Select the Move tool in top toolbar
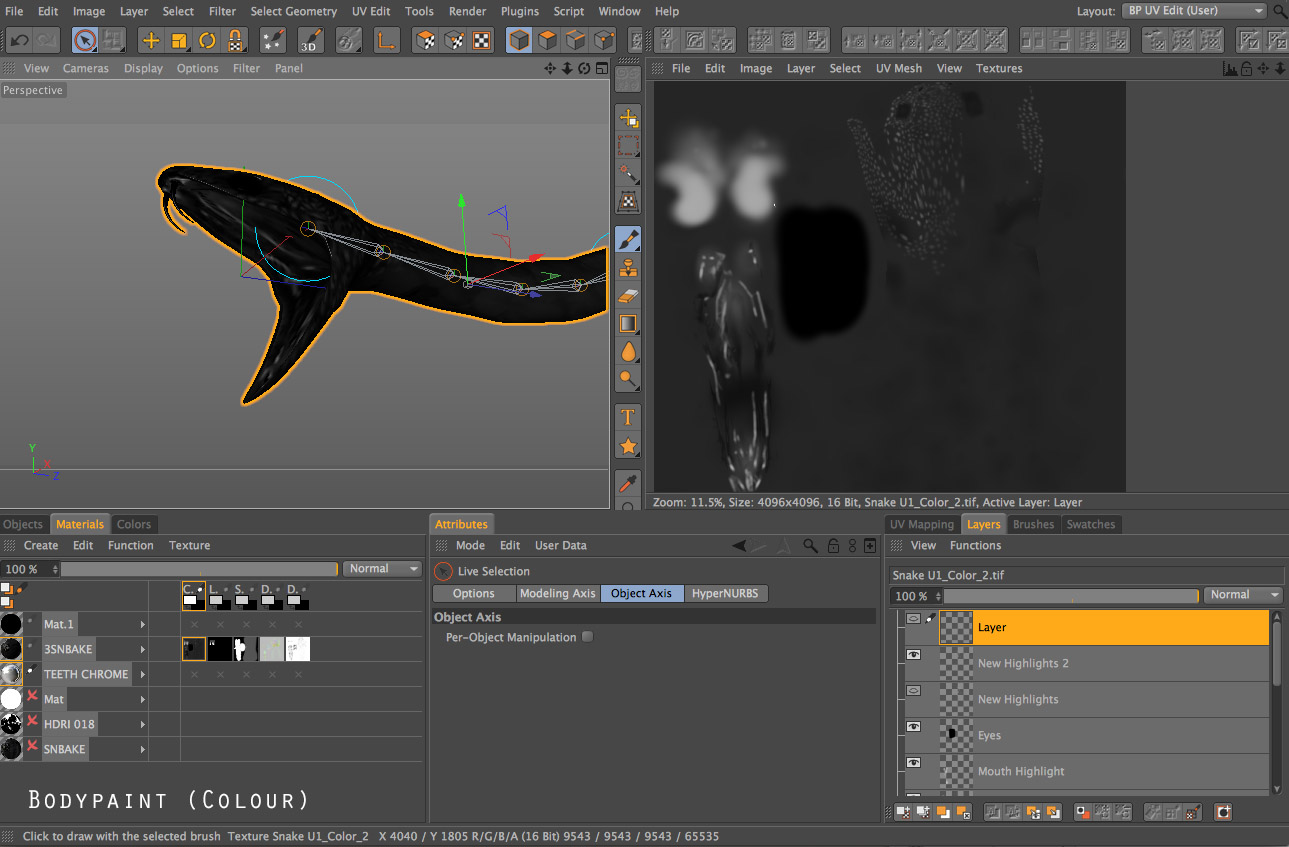The height and width of the screenshot is (847, 1289). [x=151, y=41]
